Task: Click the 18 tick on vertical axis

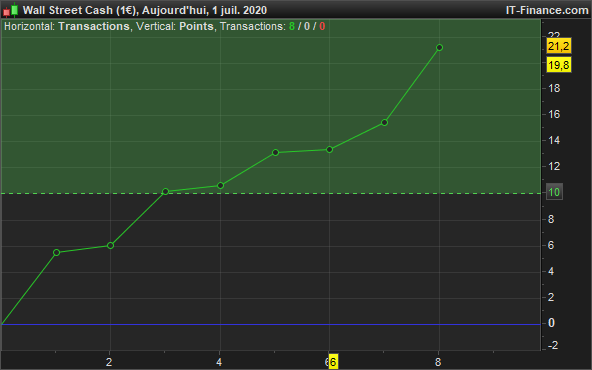Action: click(x=554, y=88)
